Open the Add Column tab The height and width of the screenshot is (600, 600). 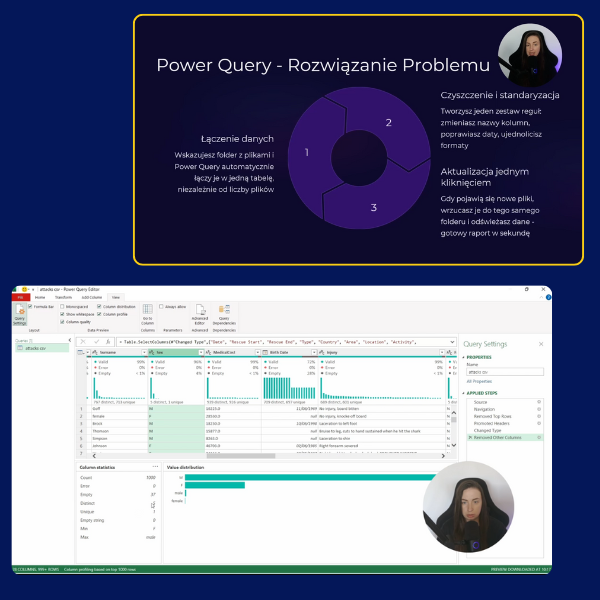tap(91, 297)
